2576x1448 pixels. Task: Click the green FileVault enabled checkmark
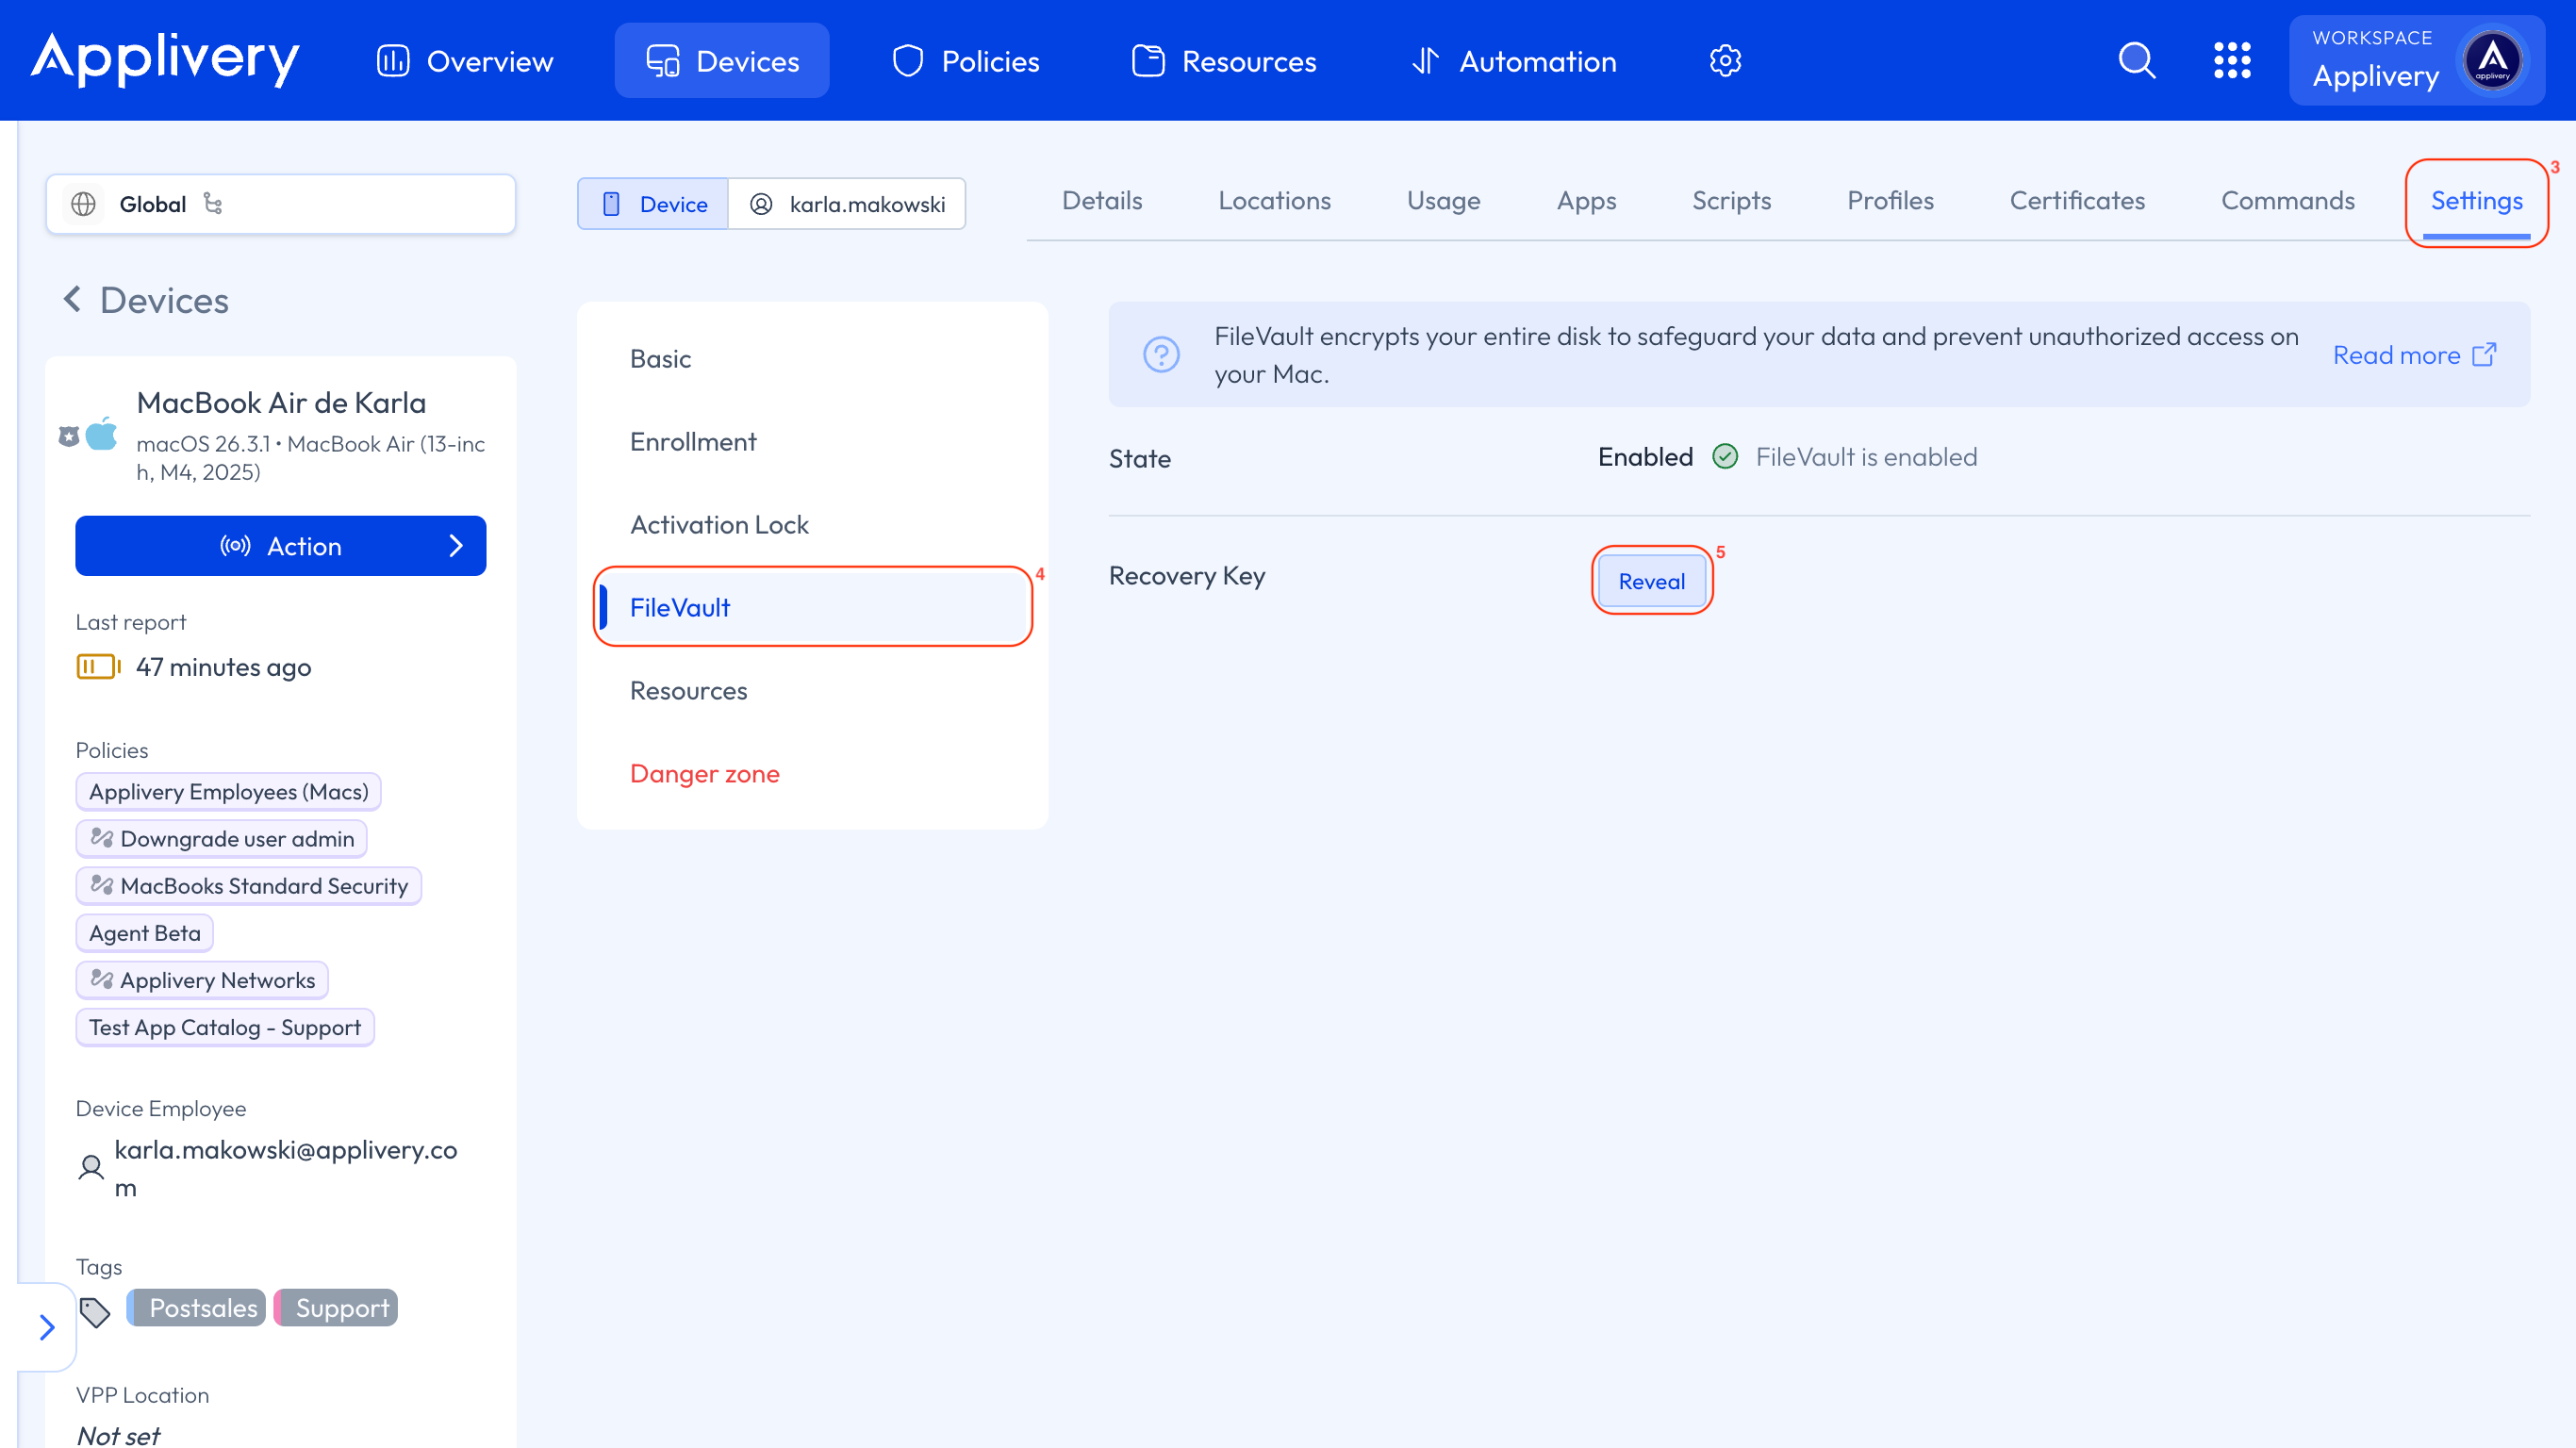1725,457
